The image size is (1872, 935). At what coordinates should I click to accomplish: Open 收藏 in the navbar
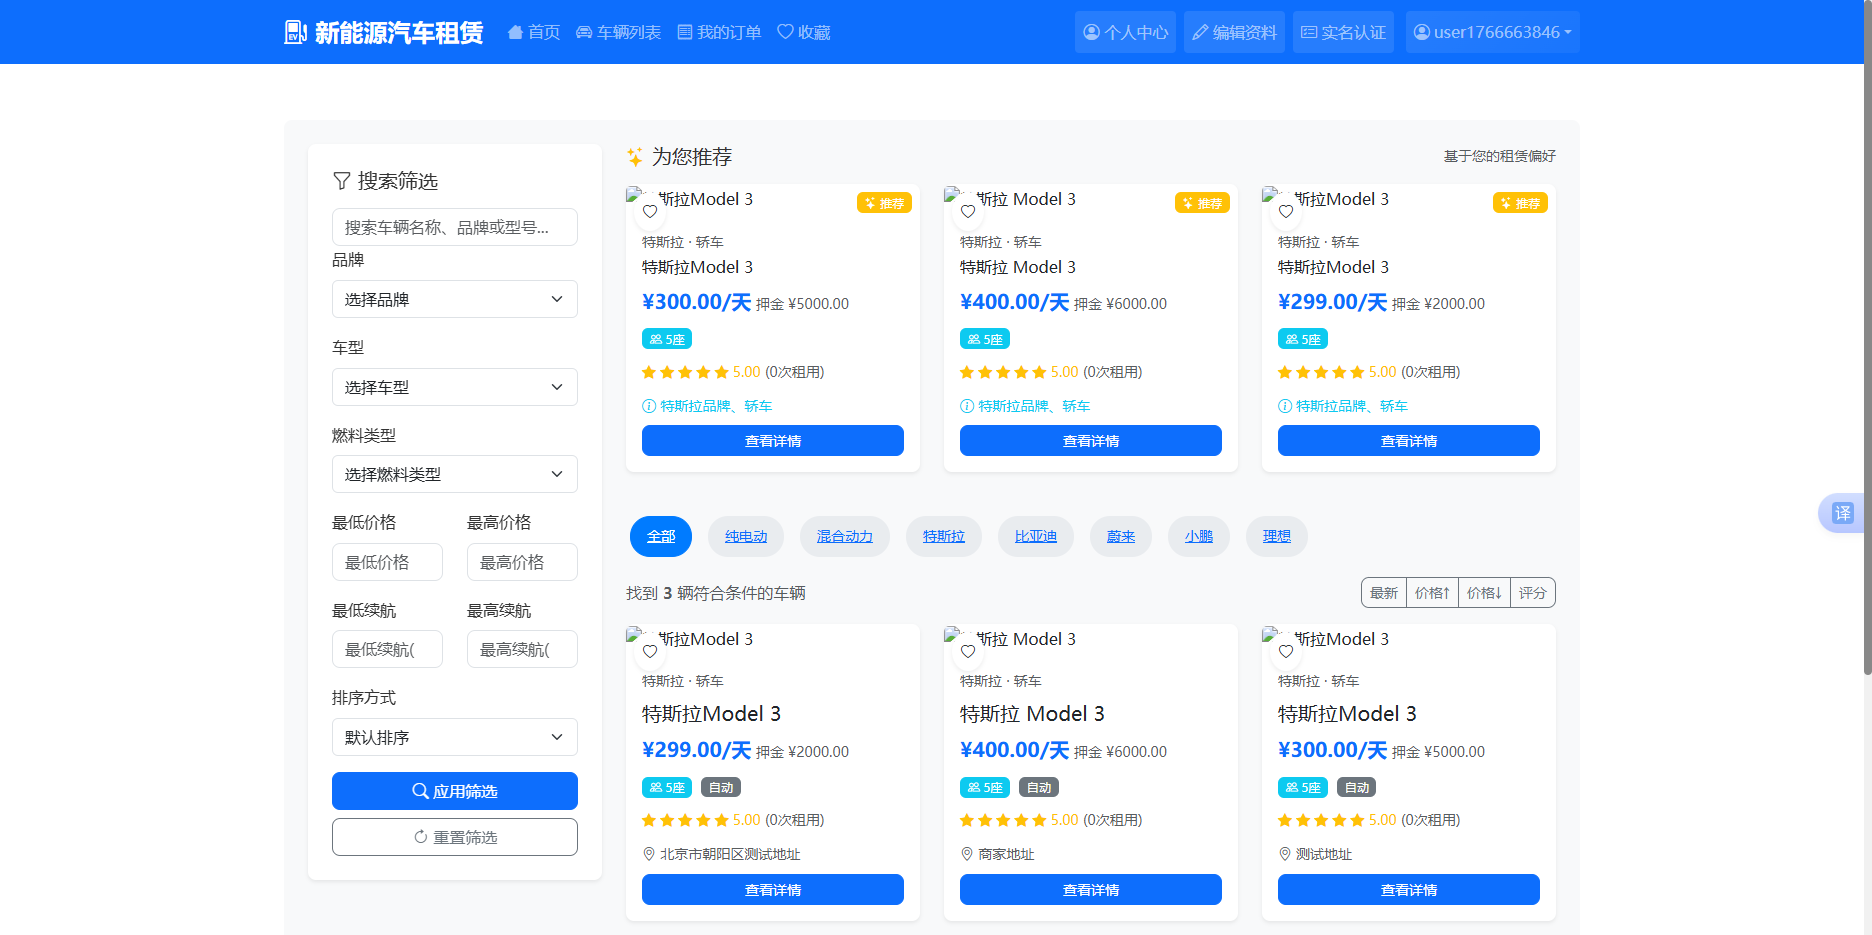coord(804,32)
